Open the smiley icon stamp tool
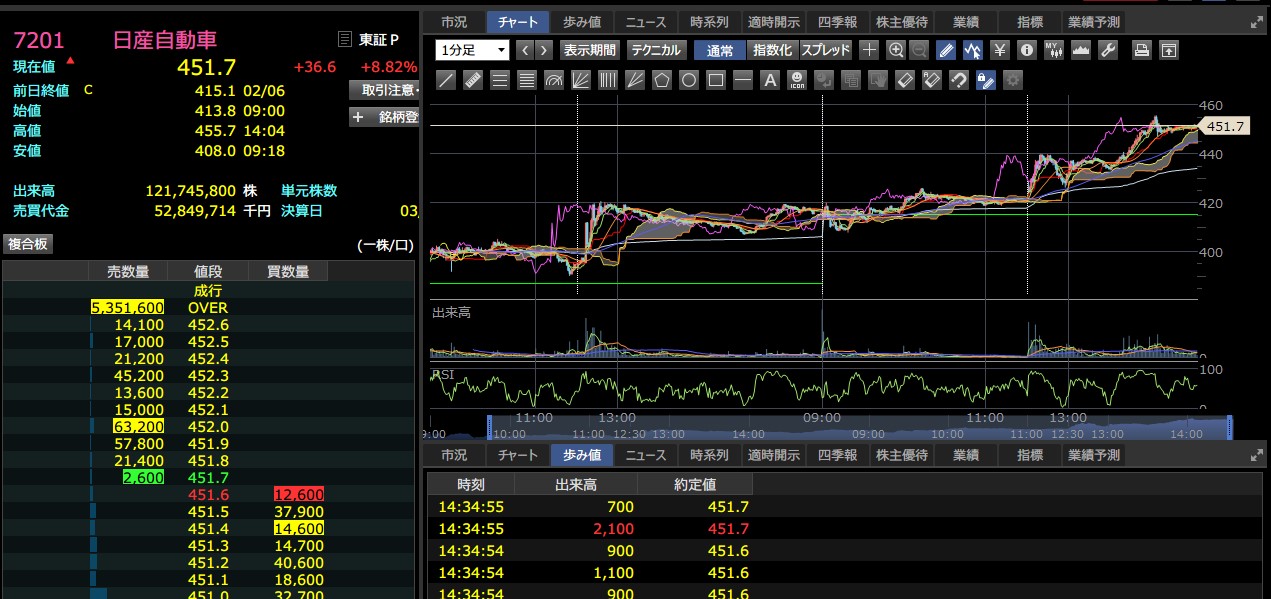 pyautogui.click(x=797, y=80)
